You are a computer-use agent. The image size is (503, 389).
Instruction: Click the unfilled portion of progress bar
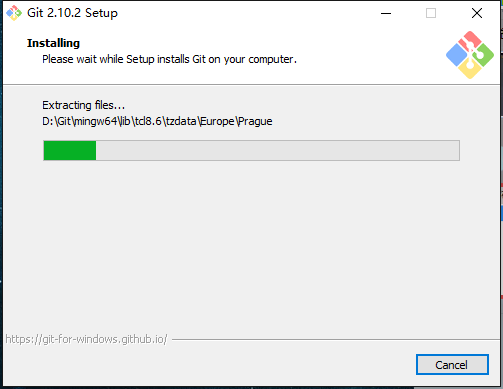[x=278, y=151]
